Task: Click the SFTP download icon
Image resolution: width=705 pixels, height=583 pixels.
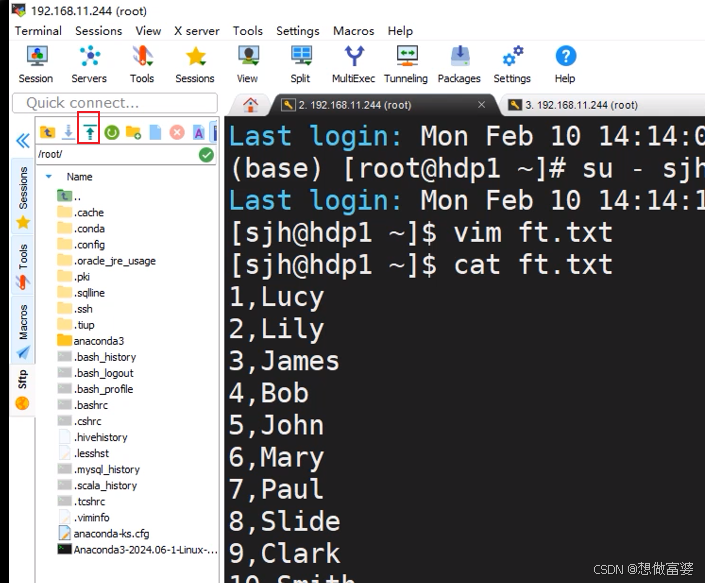Action: (x=68, y=132)
